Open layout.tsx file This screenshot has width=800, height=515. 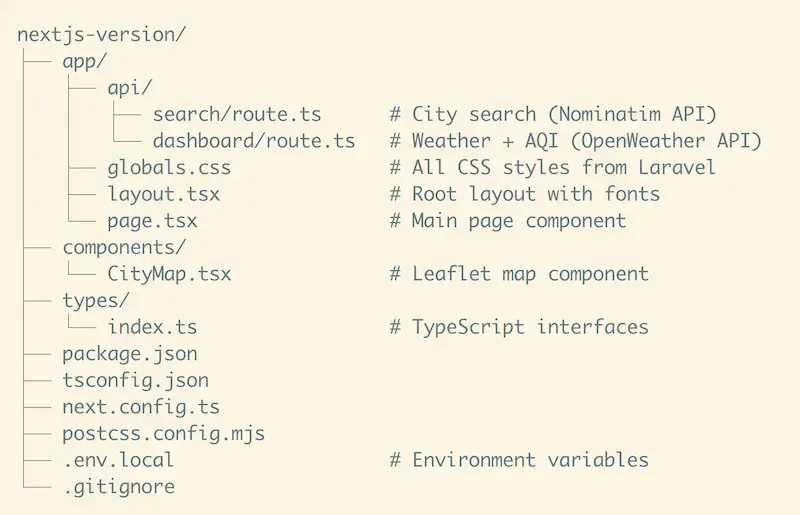click(x=164, y=194)
